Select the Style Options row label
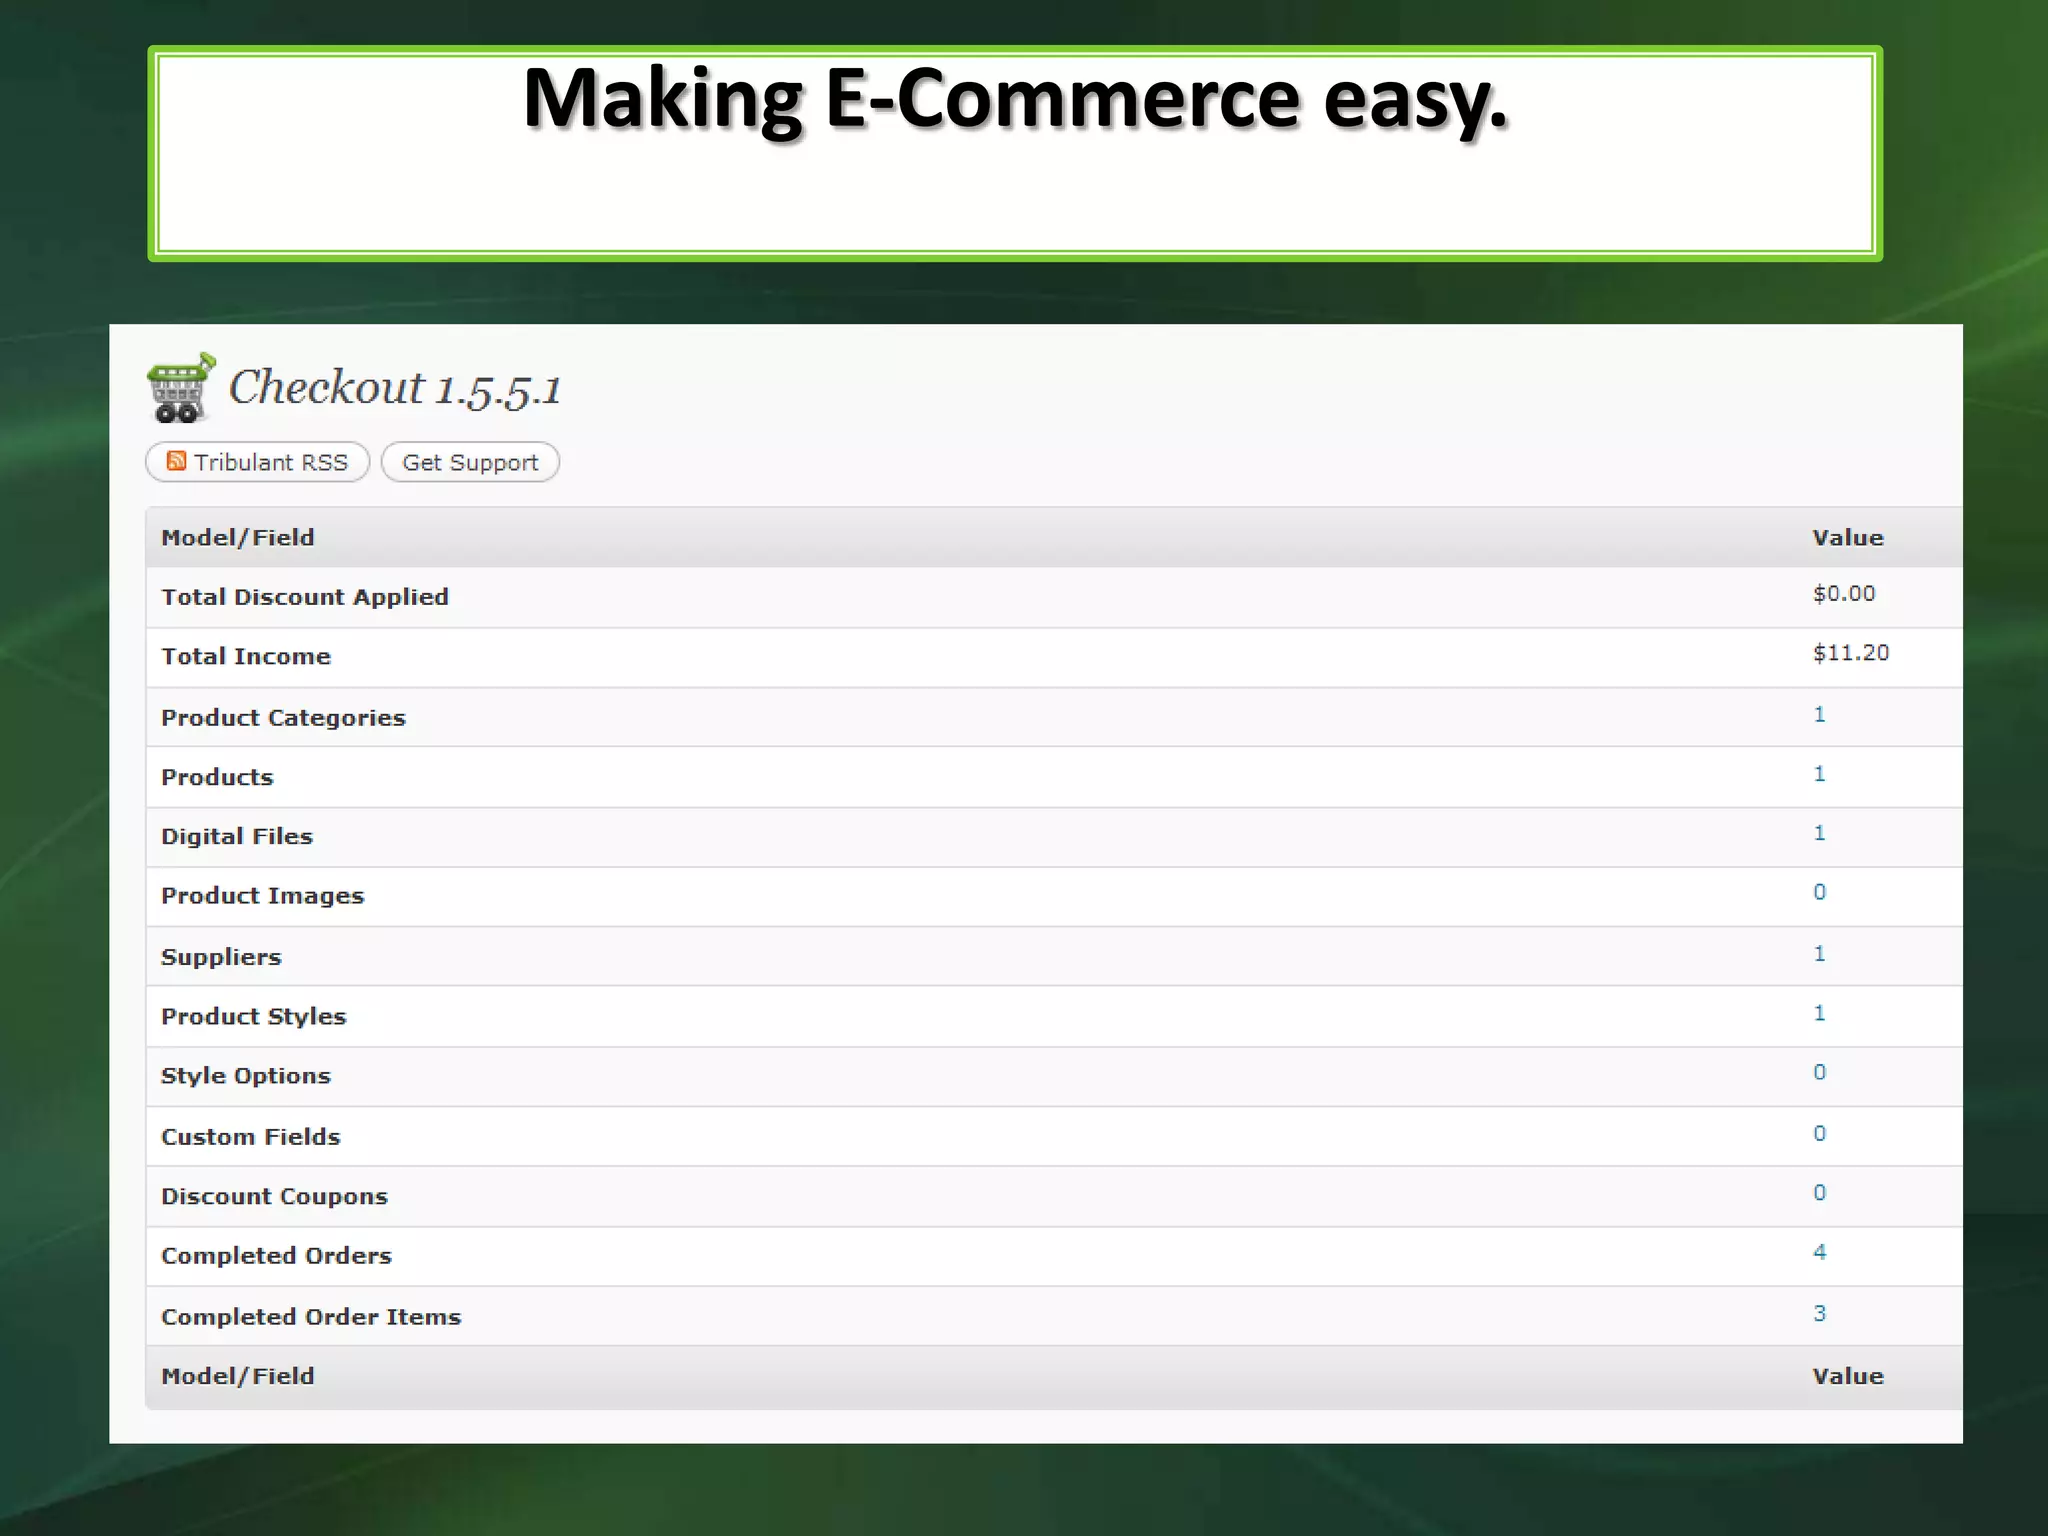 click(246, 1076)
